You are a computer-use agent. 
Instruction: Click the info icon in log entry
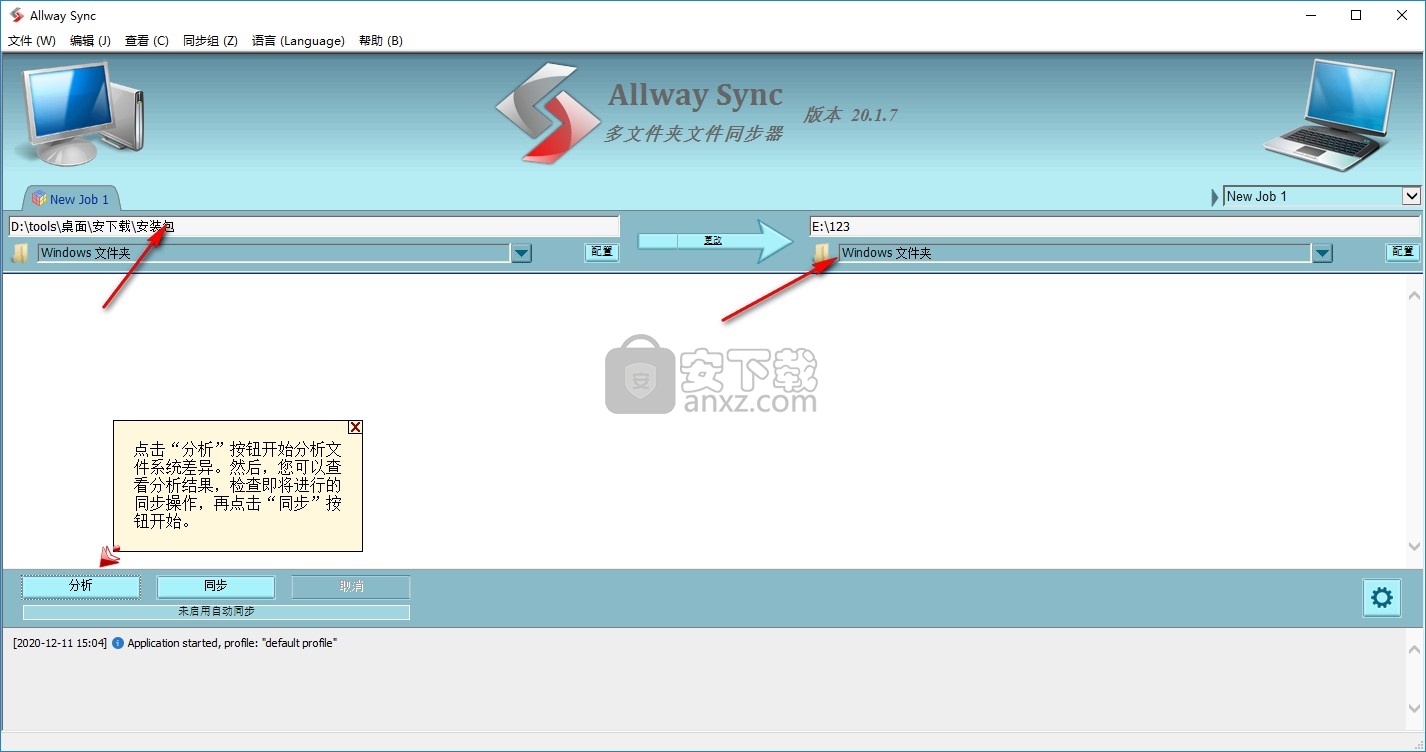pyautogui.click(x=118, y=643)
